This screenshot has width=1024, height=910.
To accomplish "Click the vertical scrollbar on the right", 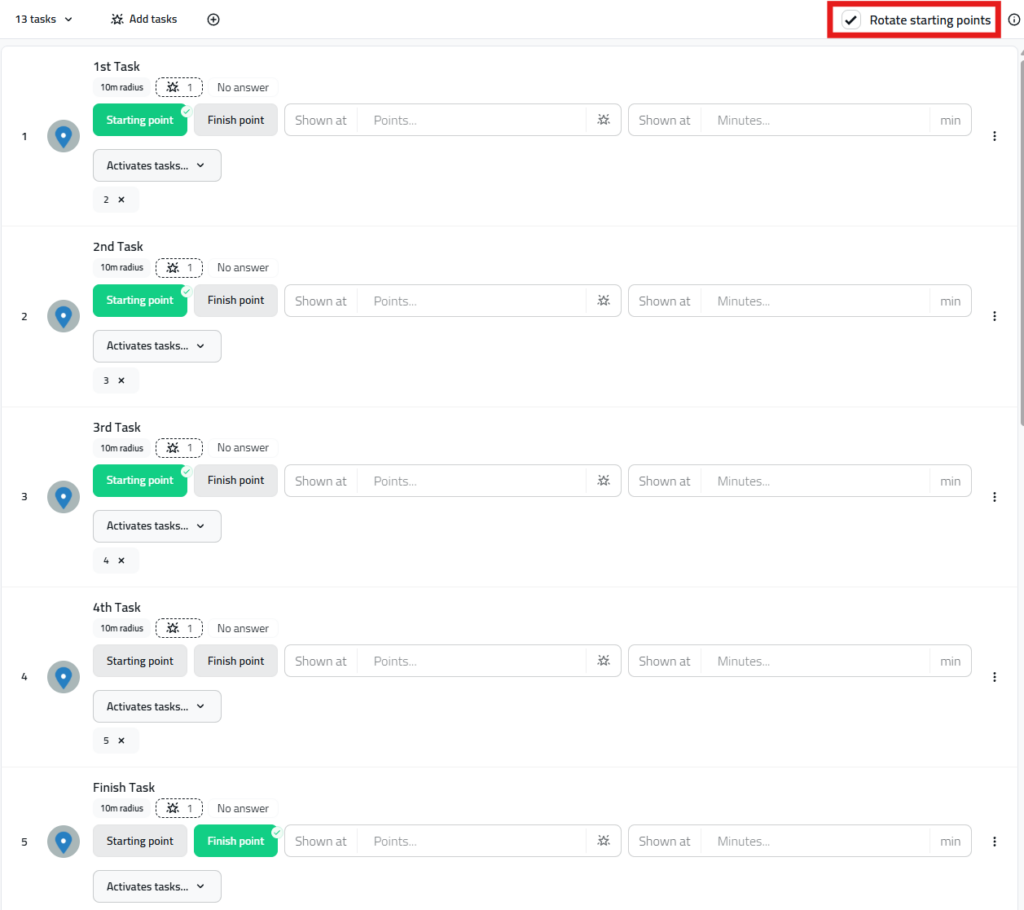I will 1019,240.
